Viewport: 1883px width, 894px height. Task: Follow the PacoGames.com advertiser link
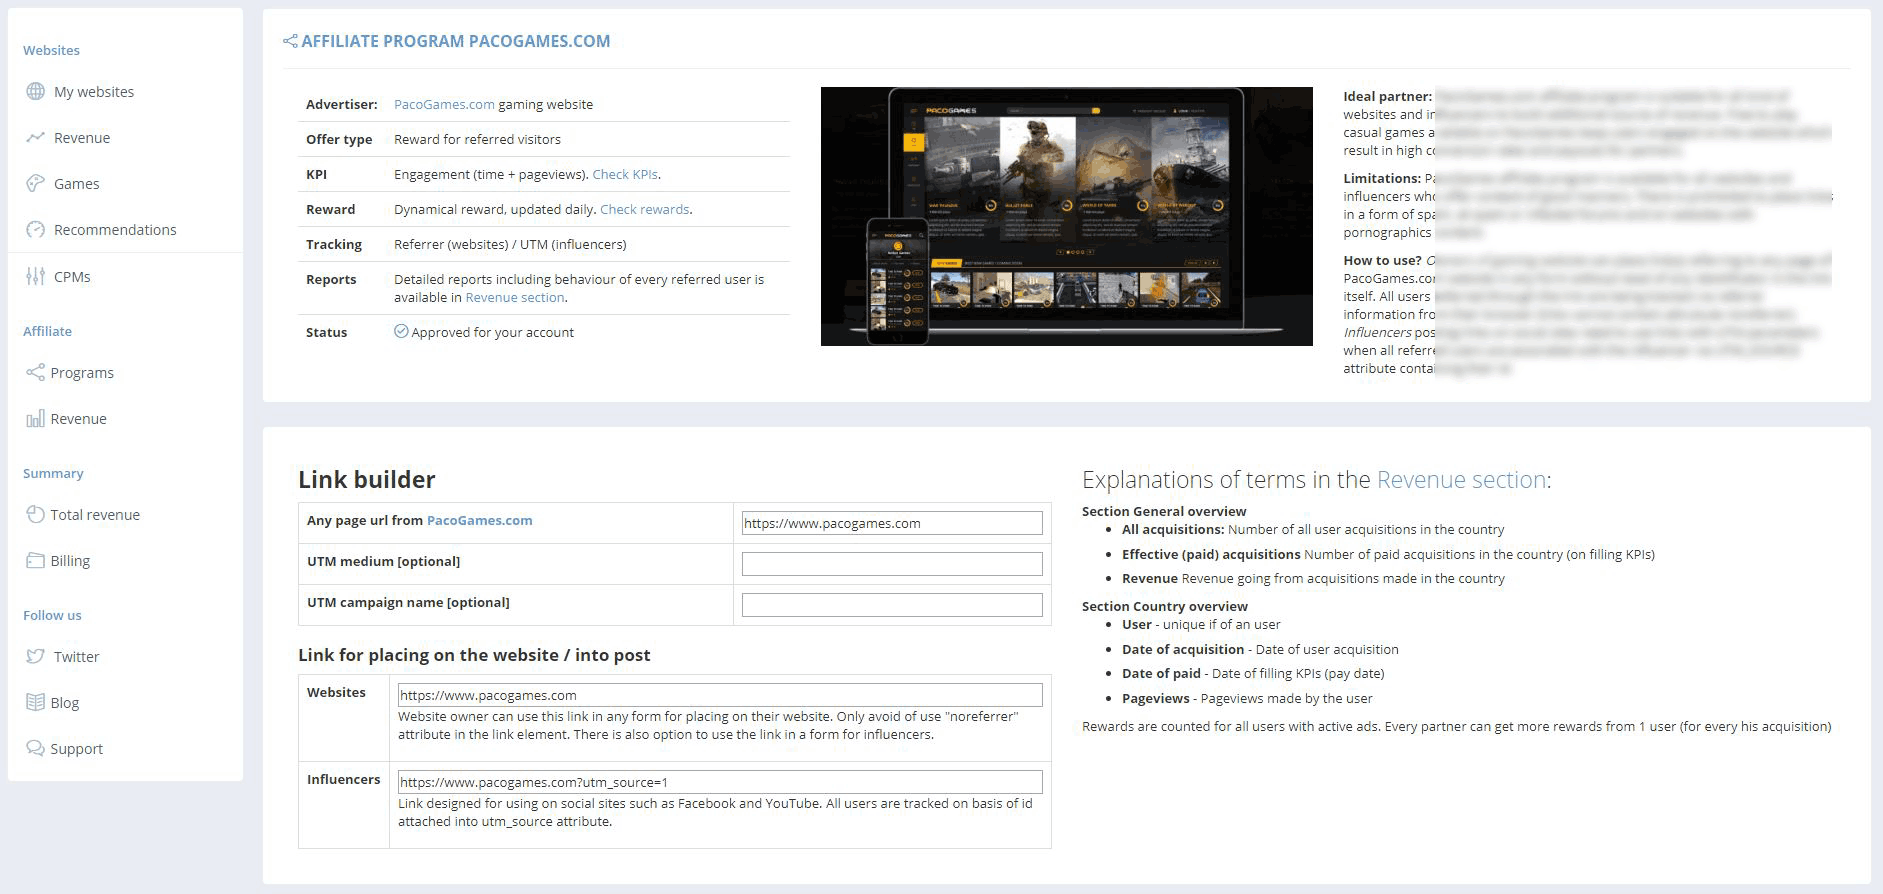444,104
